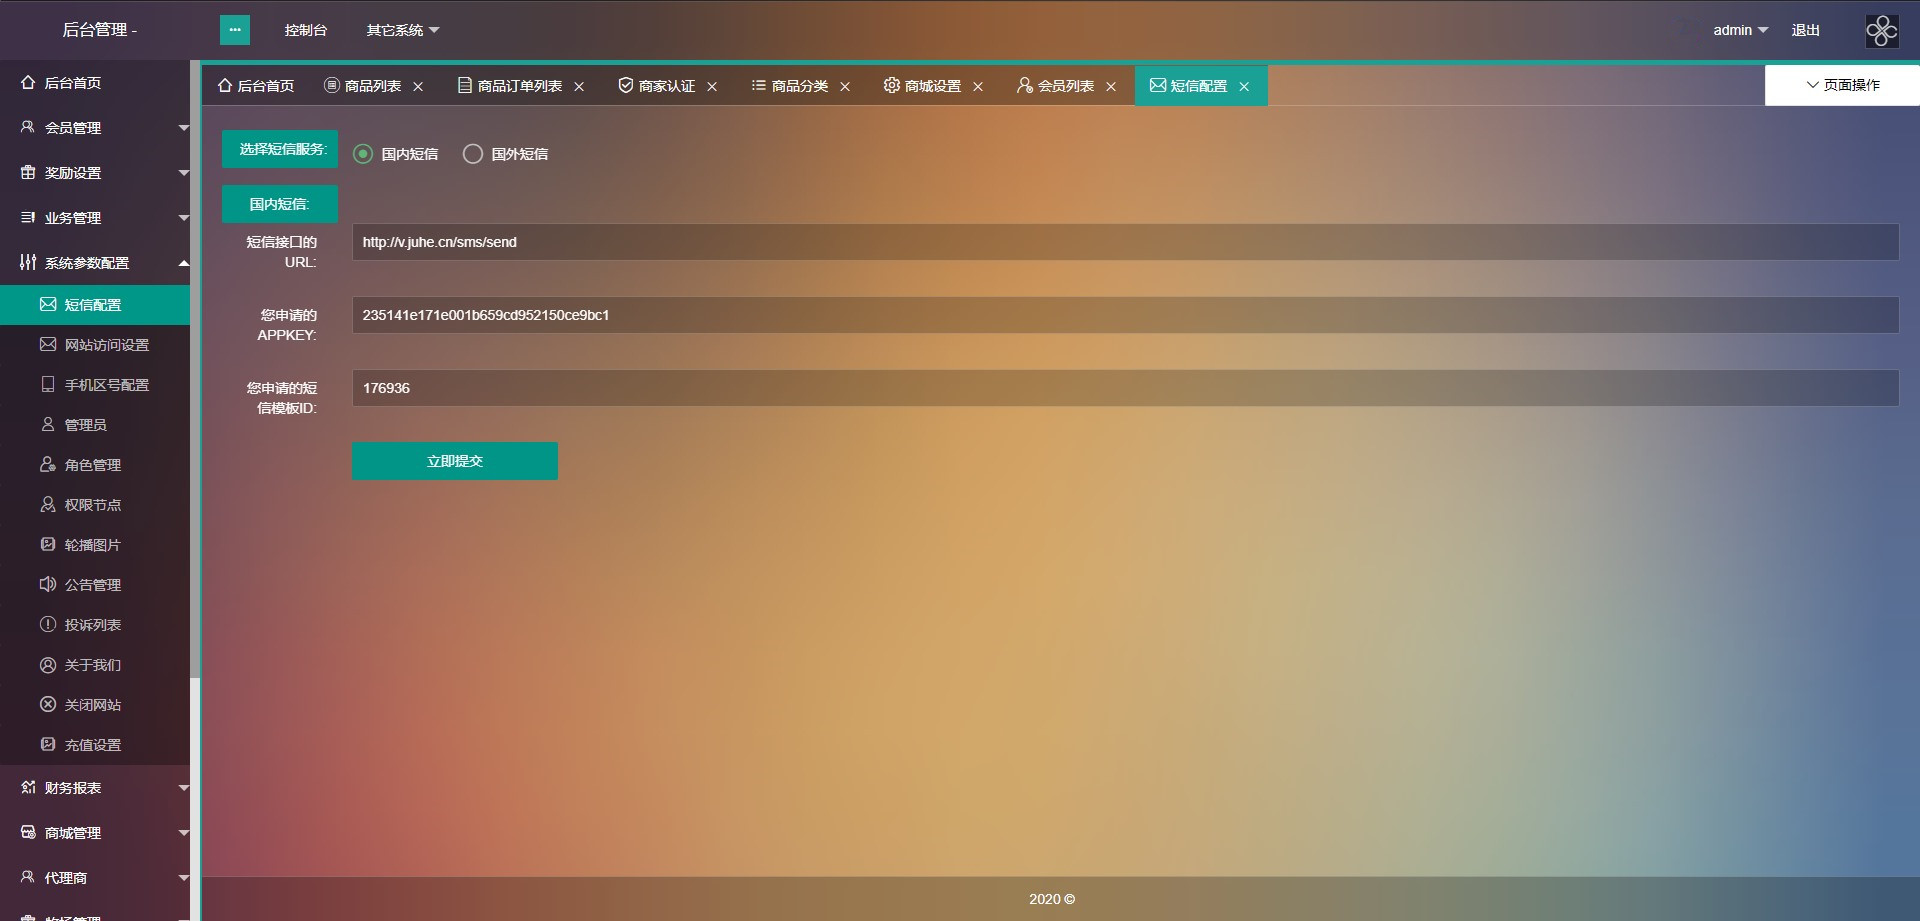The image size is (1920, 921).
Task: Open 关闭网站 sidebar item
Action: [x=92, y=705]
